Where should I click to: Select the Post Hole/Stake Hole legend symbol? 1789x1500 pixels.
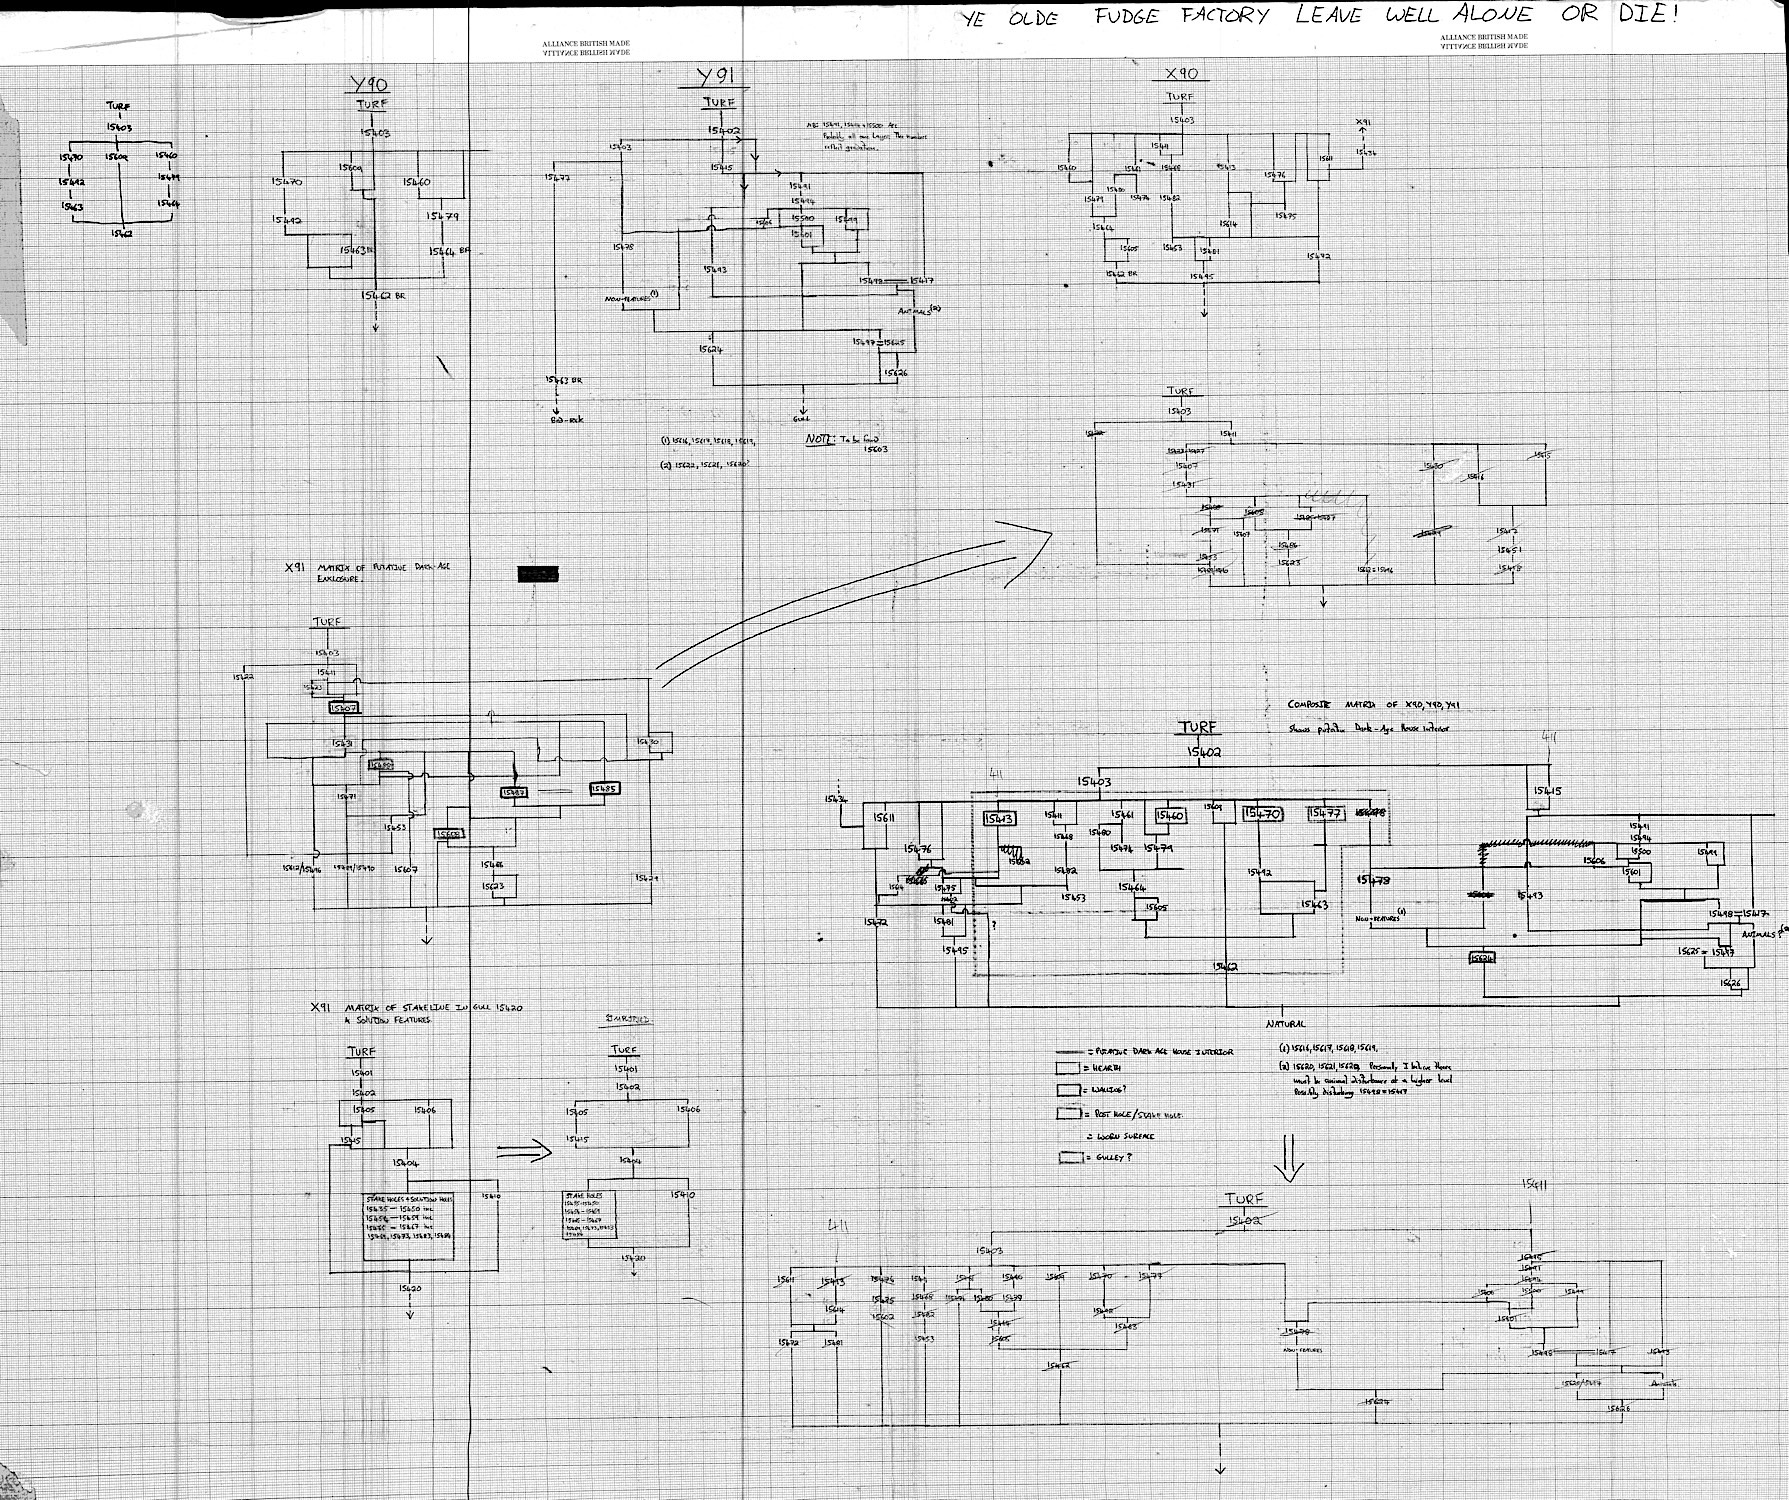click(1068, 1114)
